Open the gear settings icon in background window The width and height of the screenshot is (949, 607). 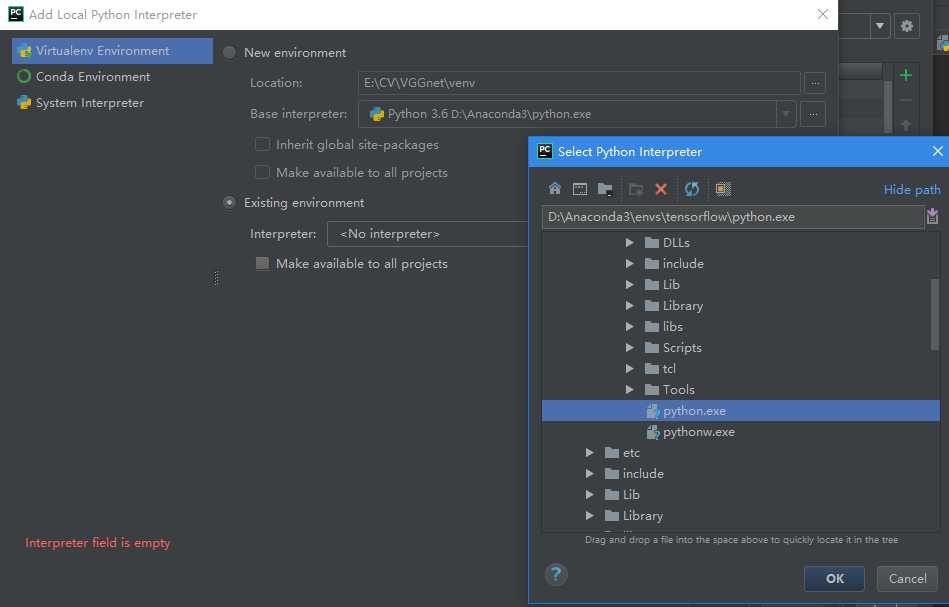(907, 26)
